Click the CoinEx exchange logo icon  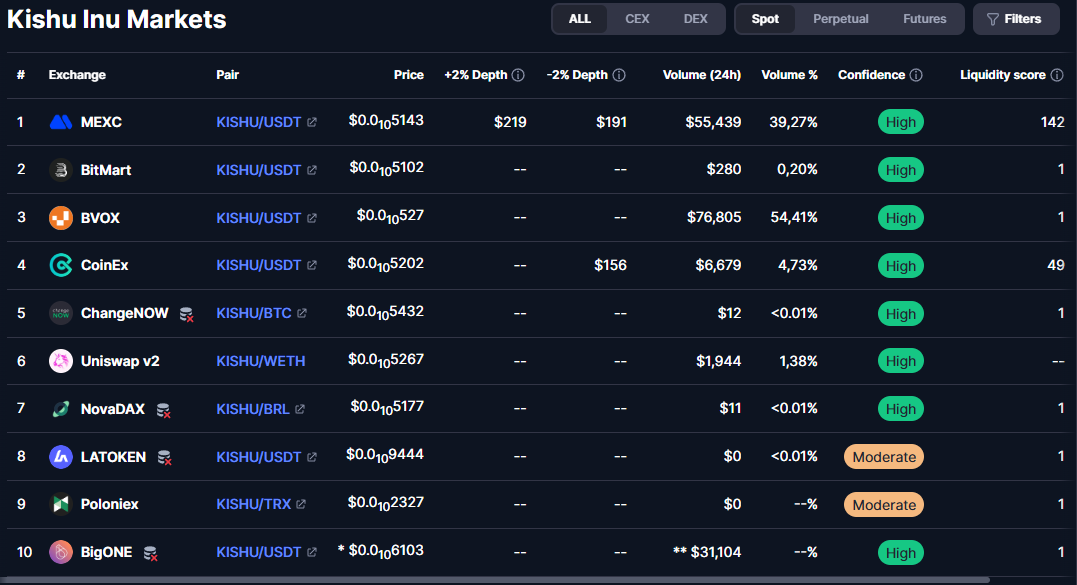point(61,265)
